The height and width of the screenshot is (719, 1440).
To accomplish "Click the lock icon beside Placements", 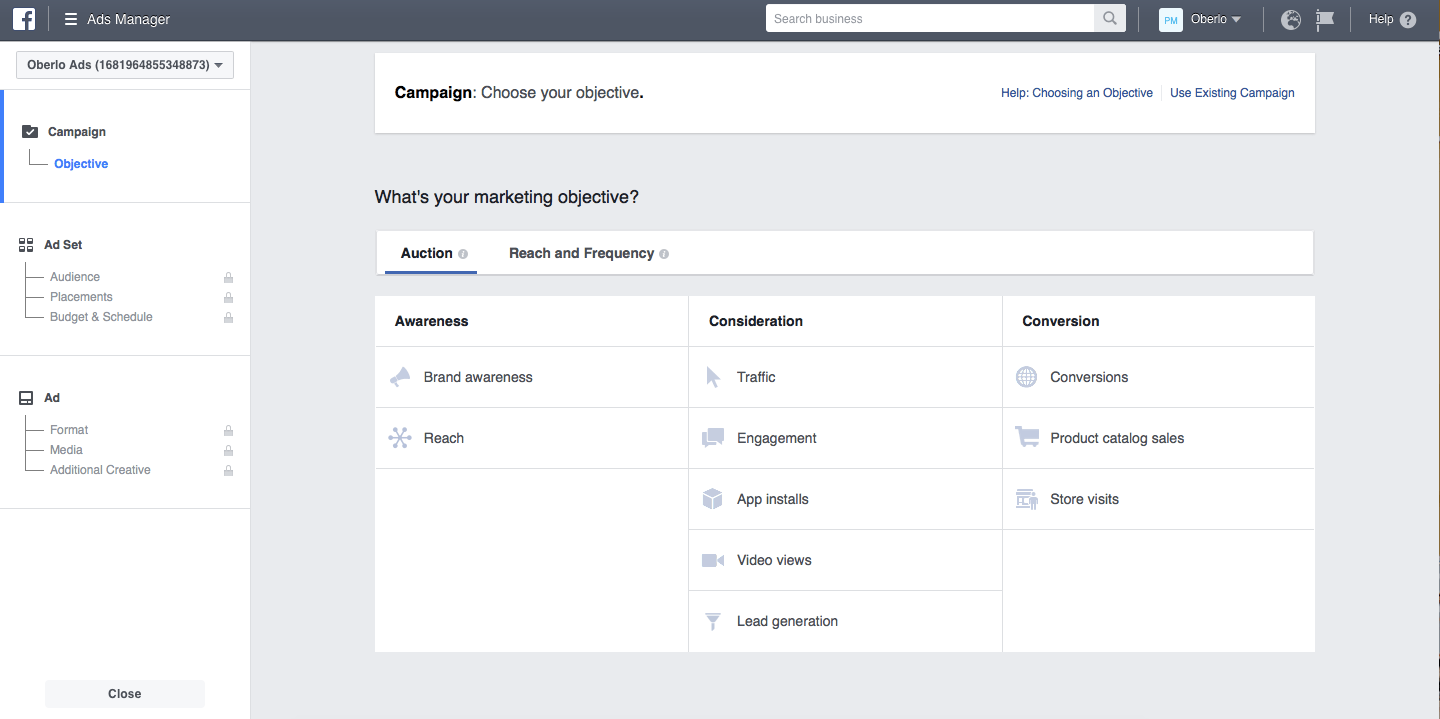I will 228,297.
